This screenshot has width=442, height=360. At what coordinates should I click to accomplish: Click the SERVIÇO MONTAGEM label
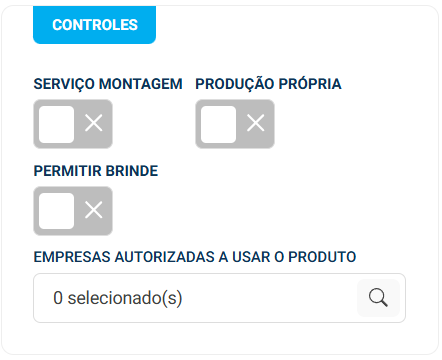tap(108, 84)
